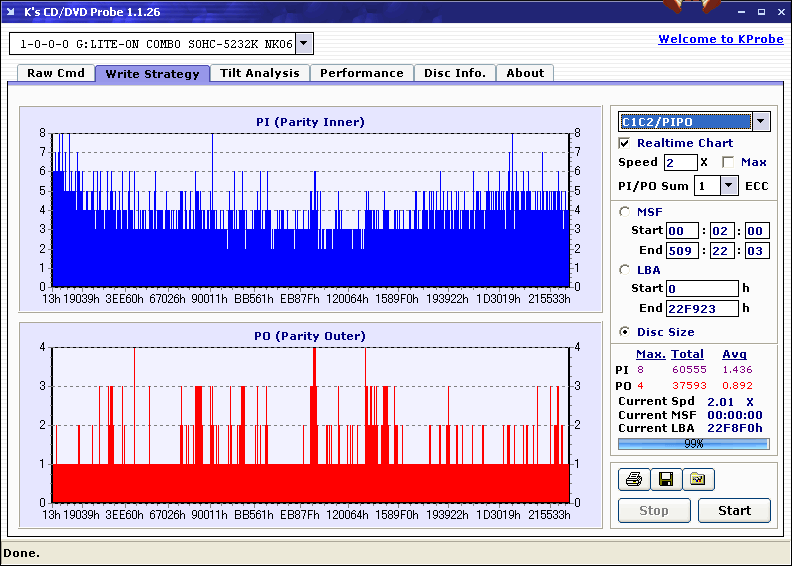Enable the Max speed checkbox
The height and width of the screenshot is (566, 792).
point(728,163)
